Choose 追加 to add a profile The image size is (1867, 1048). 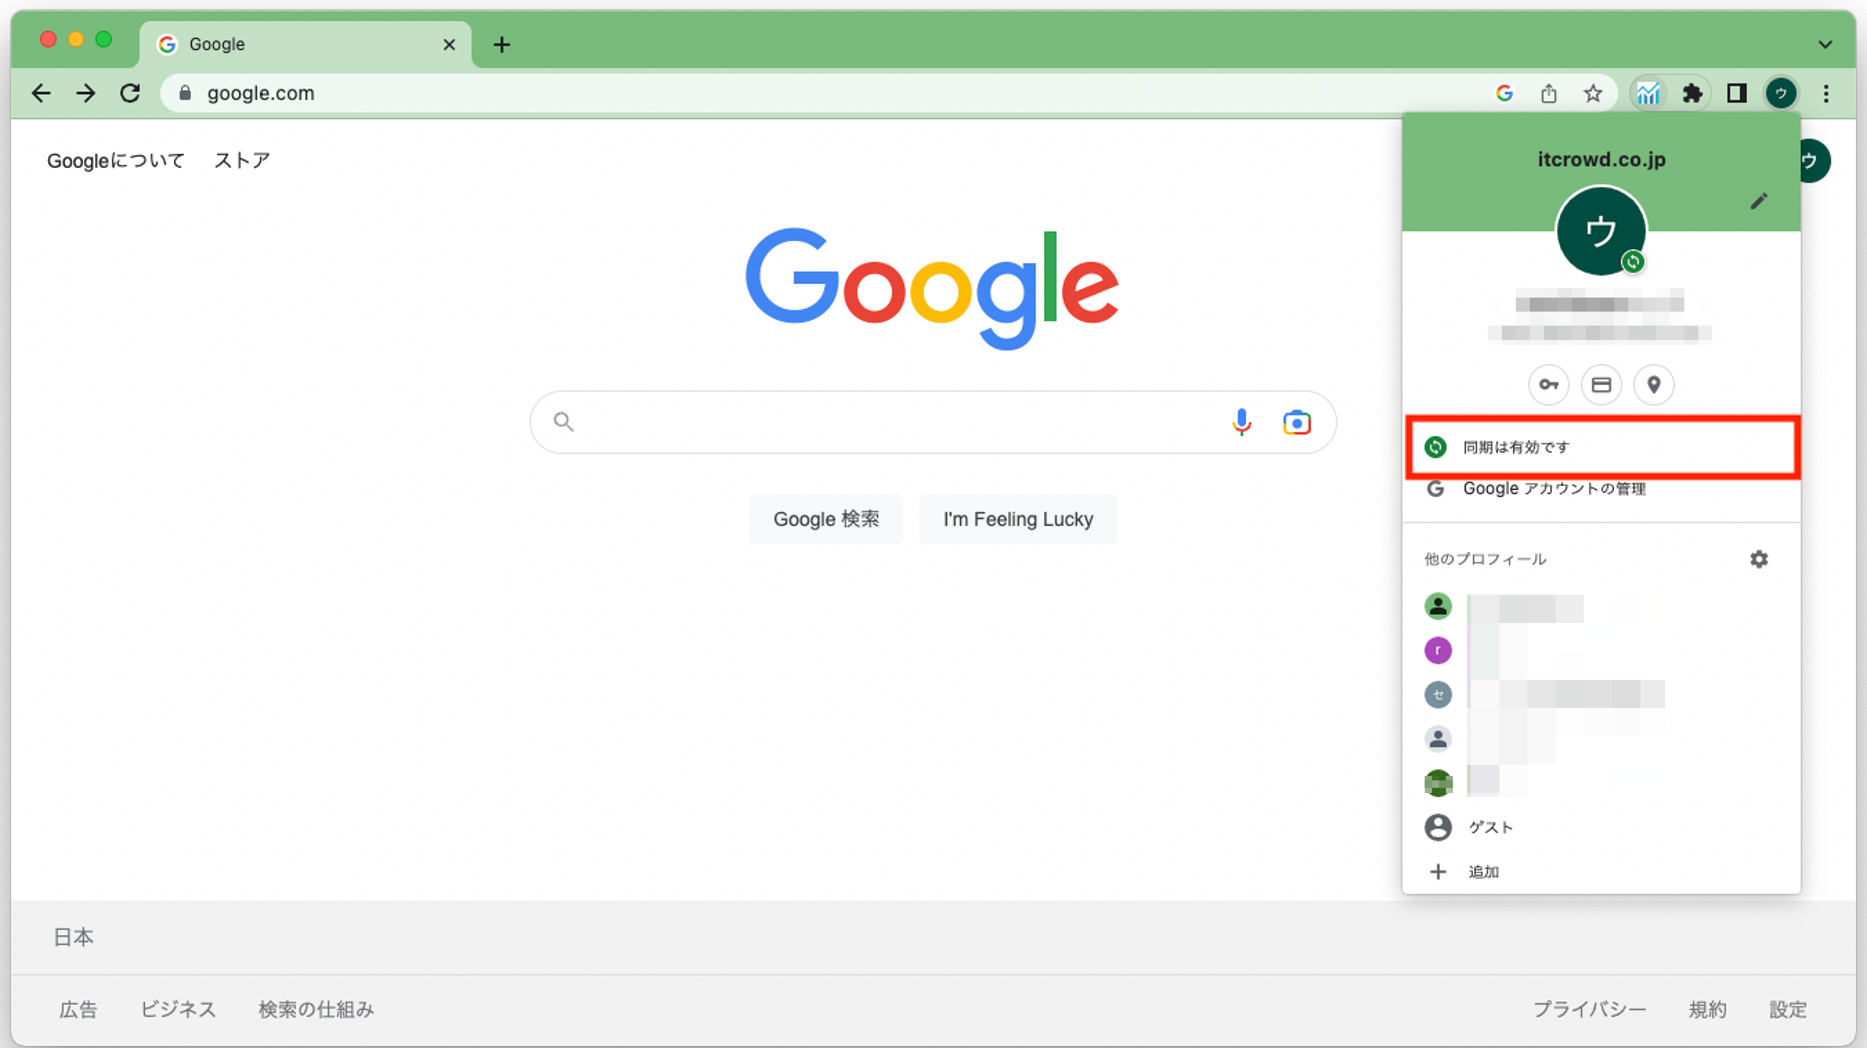1483,872
